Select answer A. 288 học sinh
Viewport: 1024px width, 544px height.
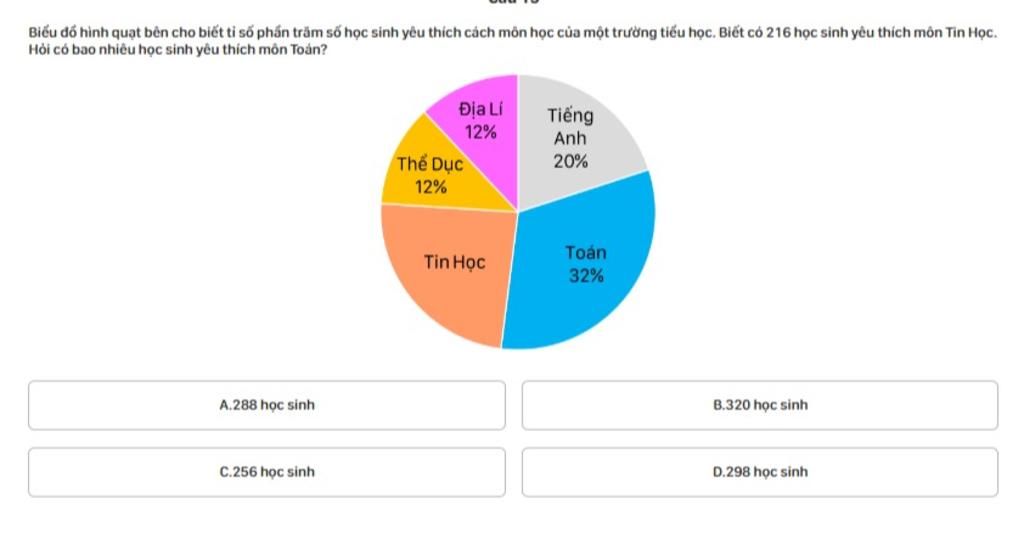[x=266, y=405]
